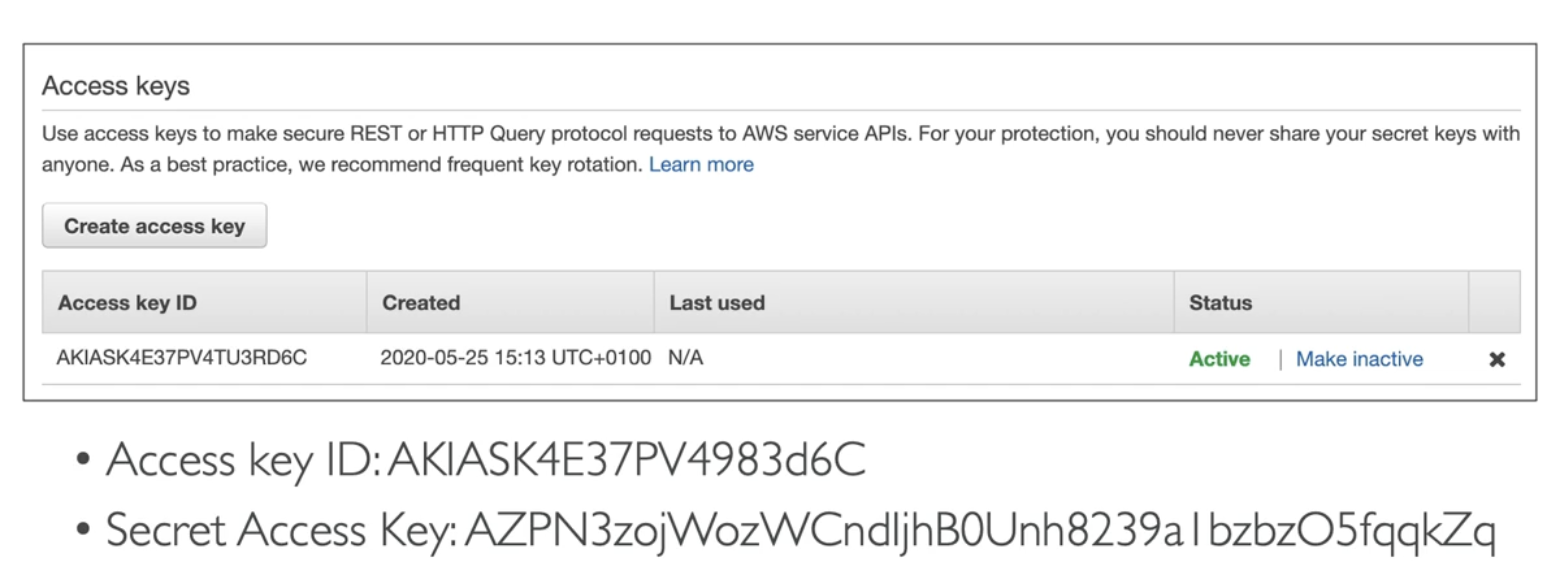Click the N/A last used value

686,358
